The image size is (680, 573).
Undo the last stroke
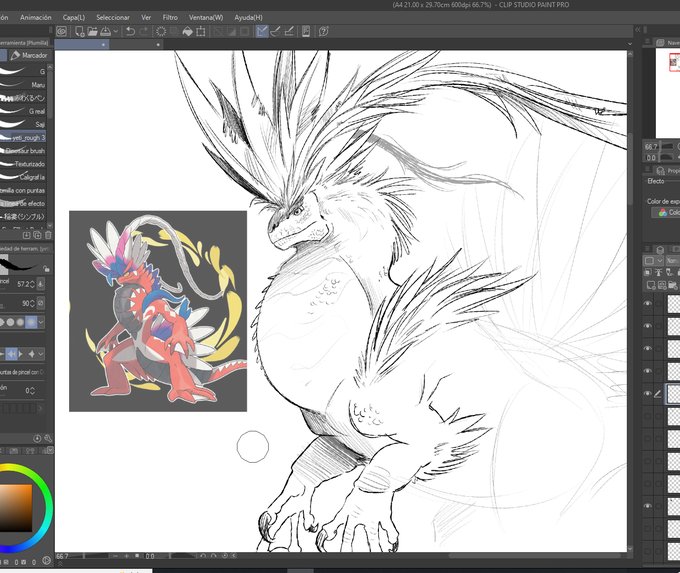(130, 32)
